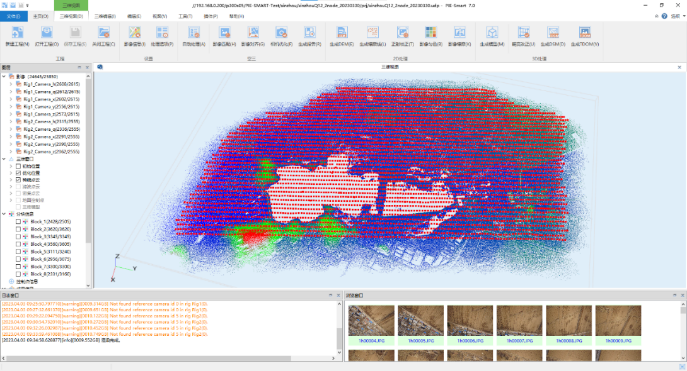
Task: Expand the Rig1_Camera_q tree node
Action: coord(11,92)
